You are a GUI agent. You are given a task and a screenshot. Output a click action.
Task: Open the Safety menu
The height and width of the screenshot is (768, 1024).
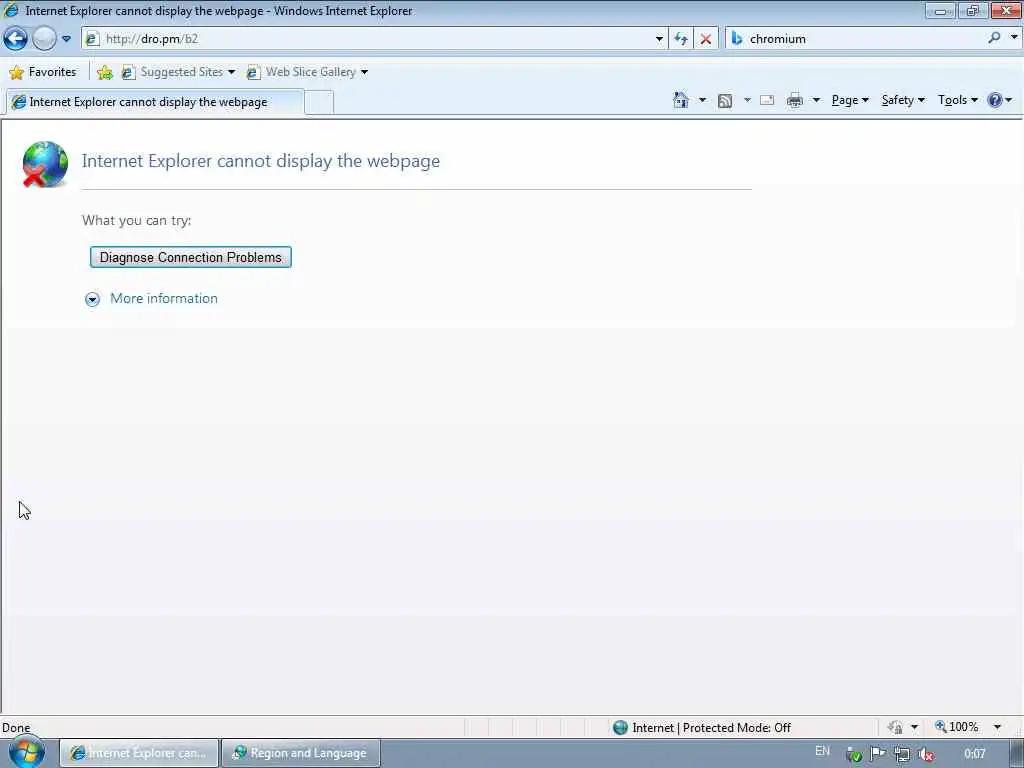903,100
